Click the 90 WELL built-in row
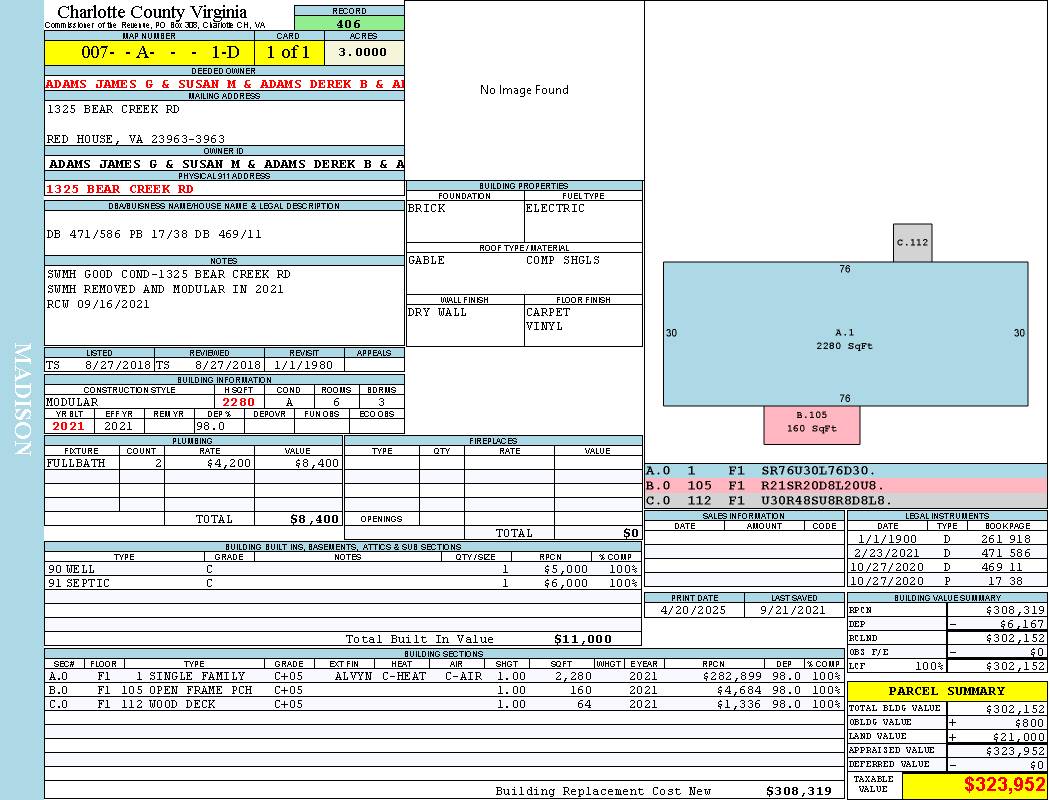Viewport: 1050px width, 800px height. (x=343, y=570)
